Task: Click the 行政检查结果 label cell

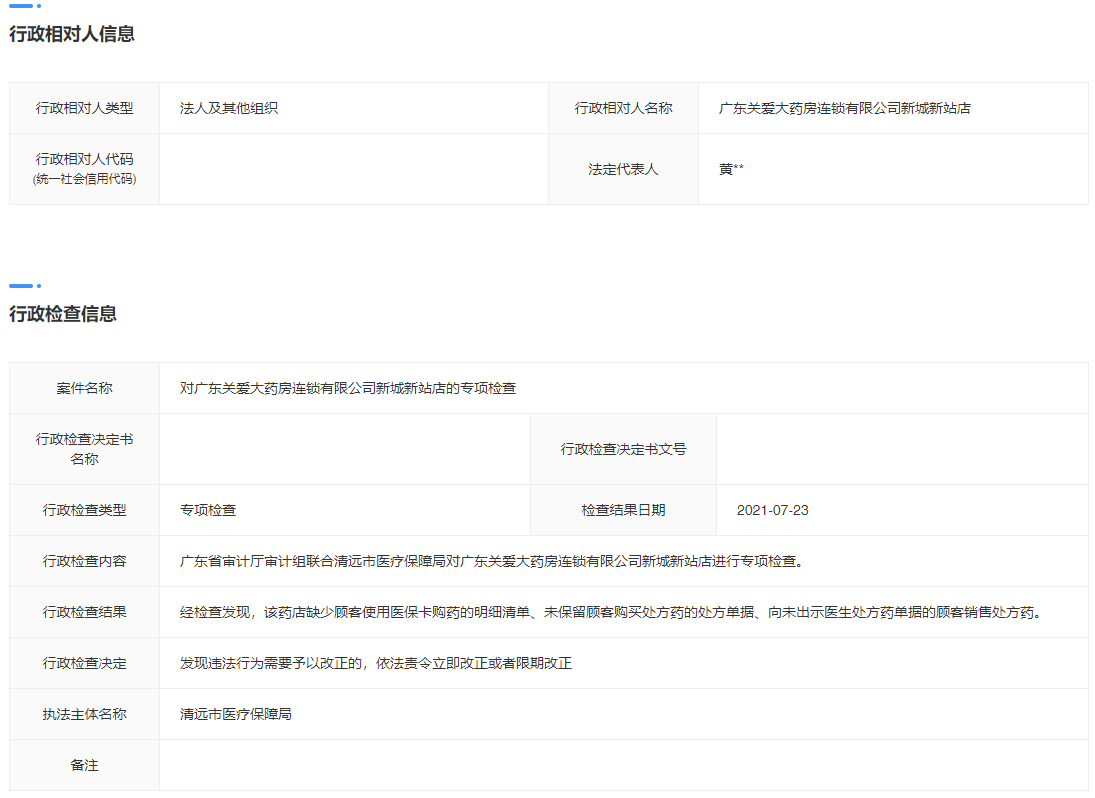Action: pyautogui.click(x=84, y=612)
